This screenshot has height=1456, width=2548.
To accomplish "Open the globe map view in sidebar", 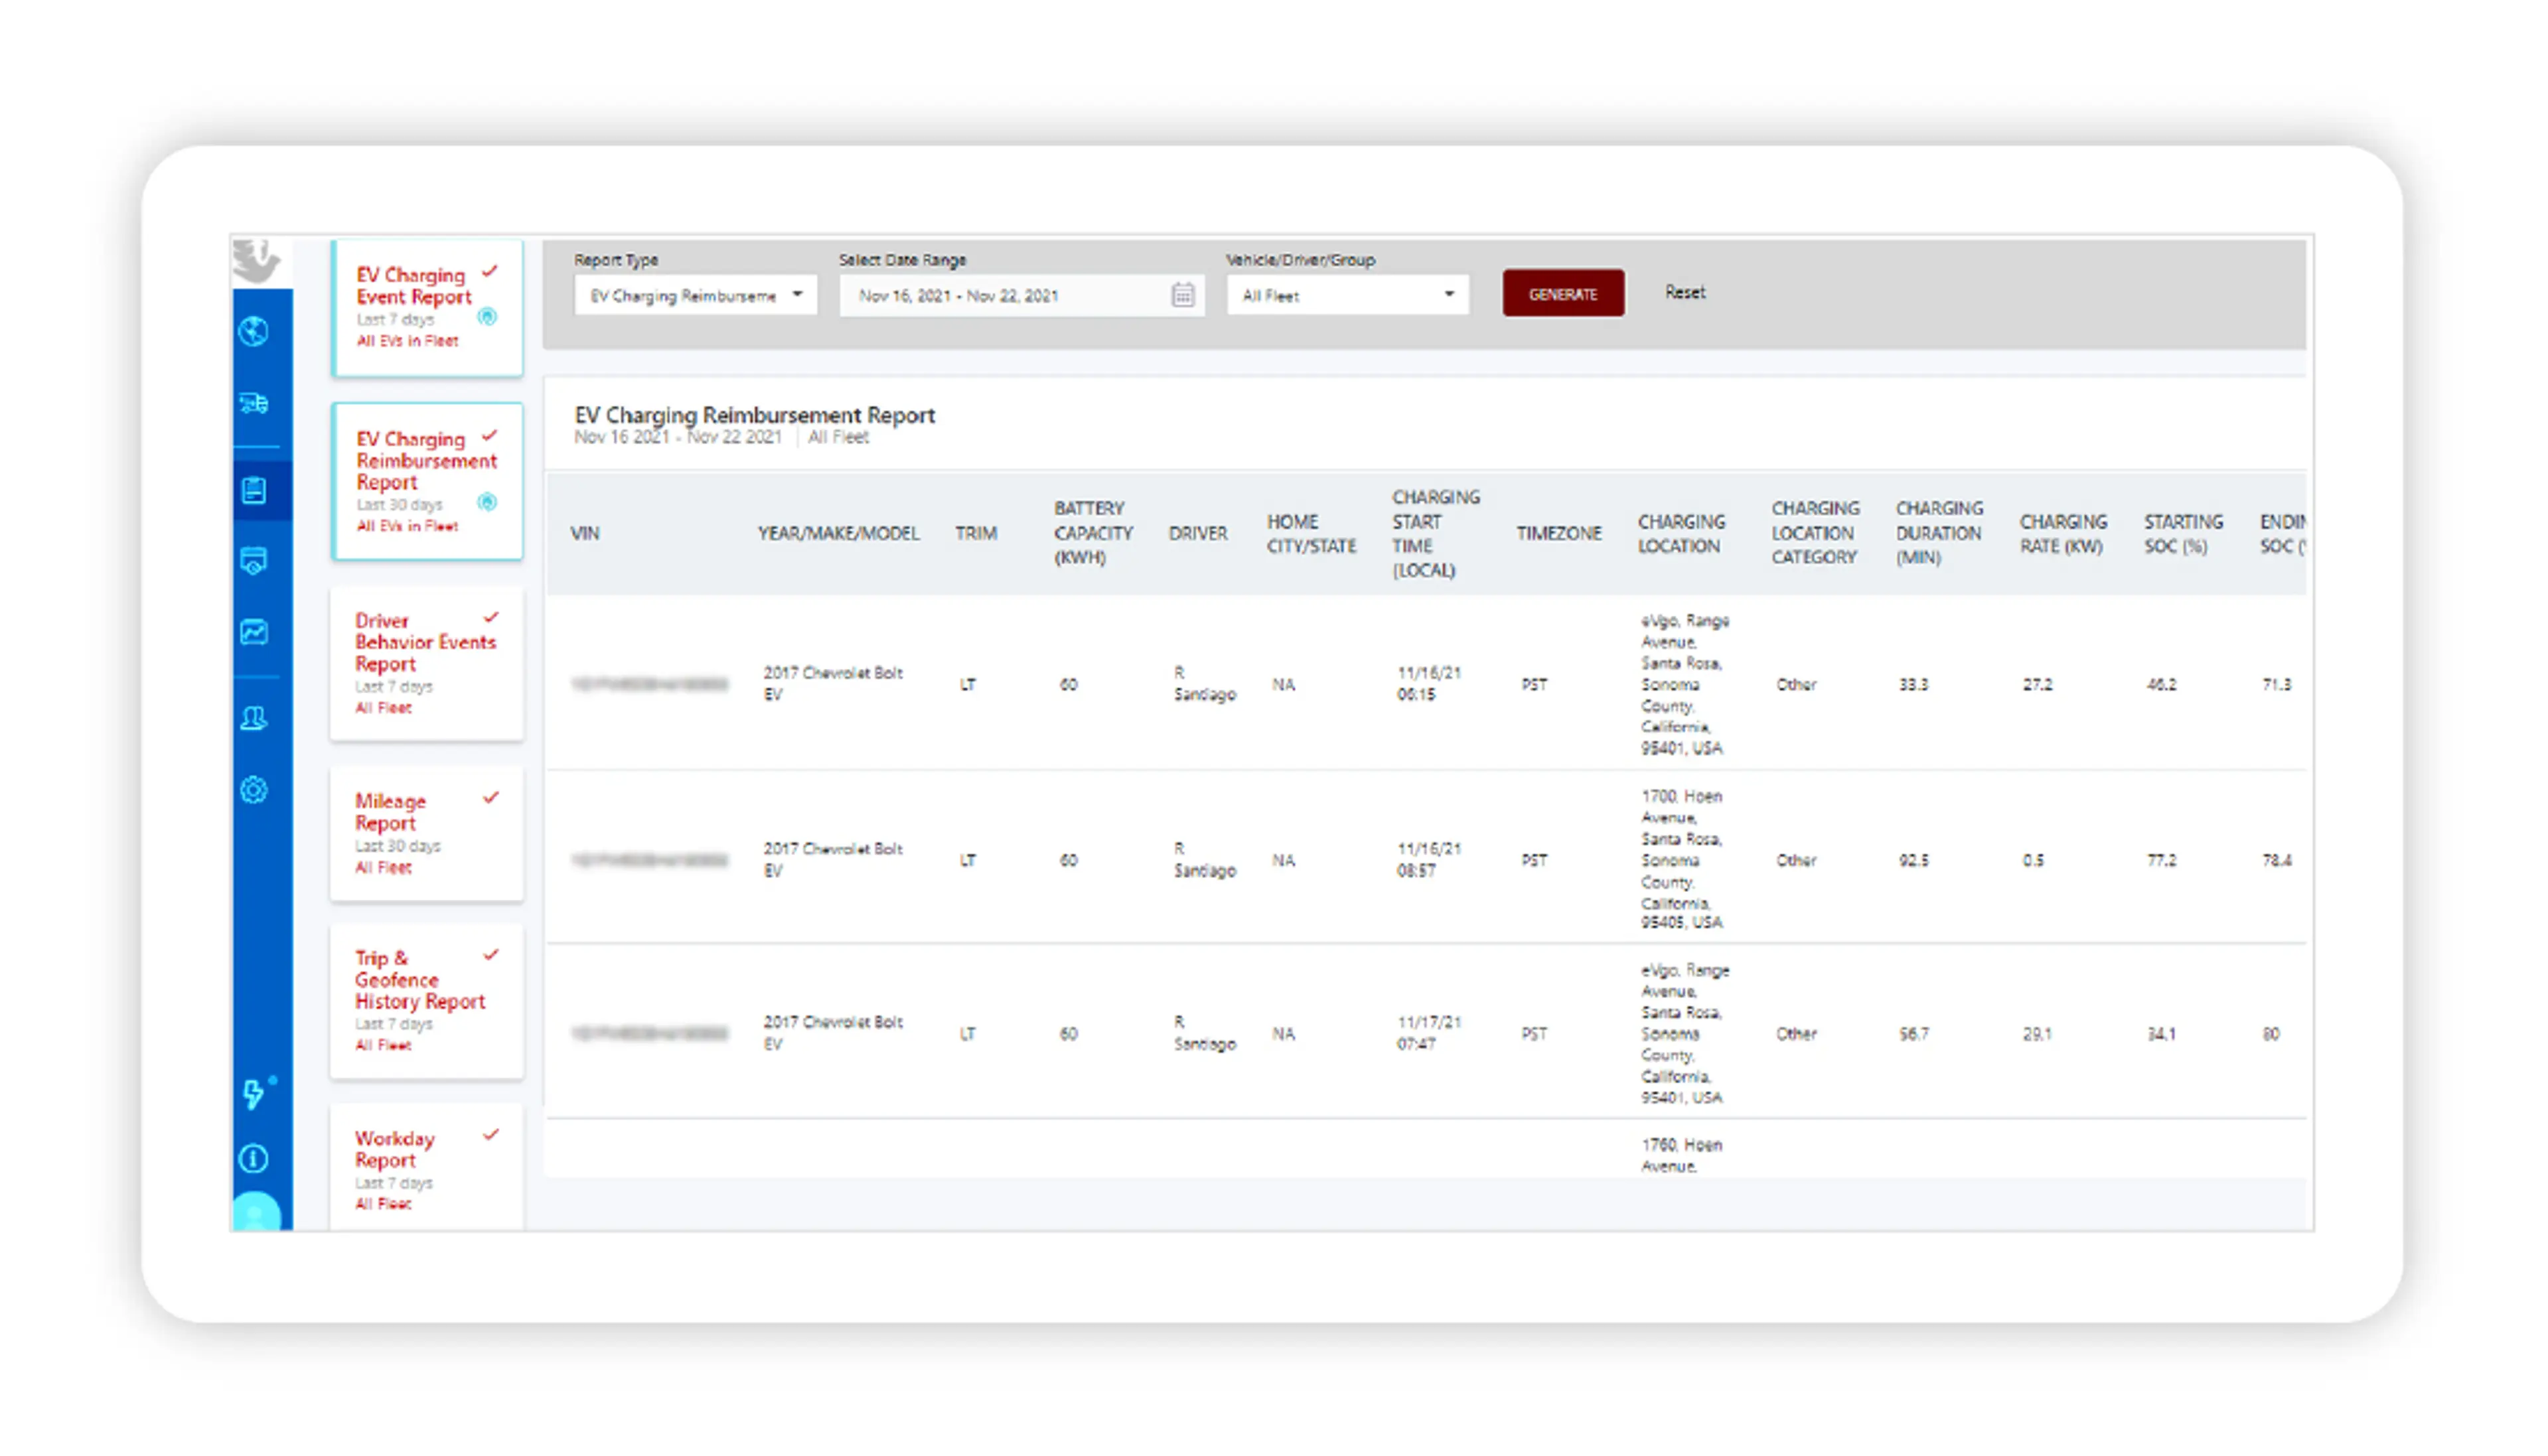I will (254, 331).
